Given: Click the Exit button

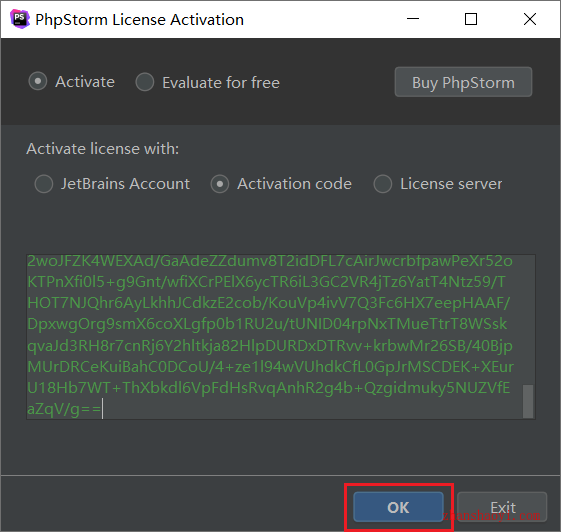Looking at the screenshot, I should 502,507.
